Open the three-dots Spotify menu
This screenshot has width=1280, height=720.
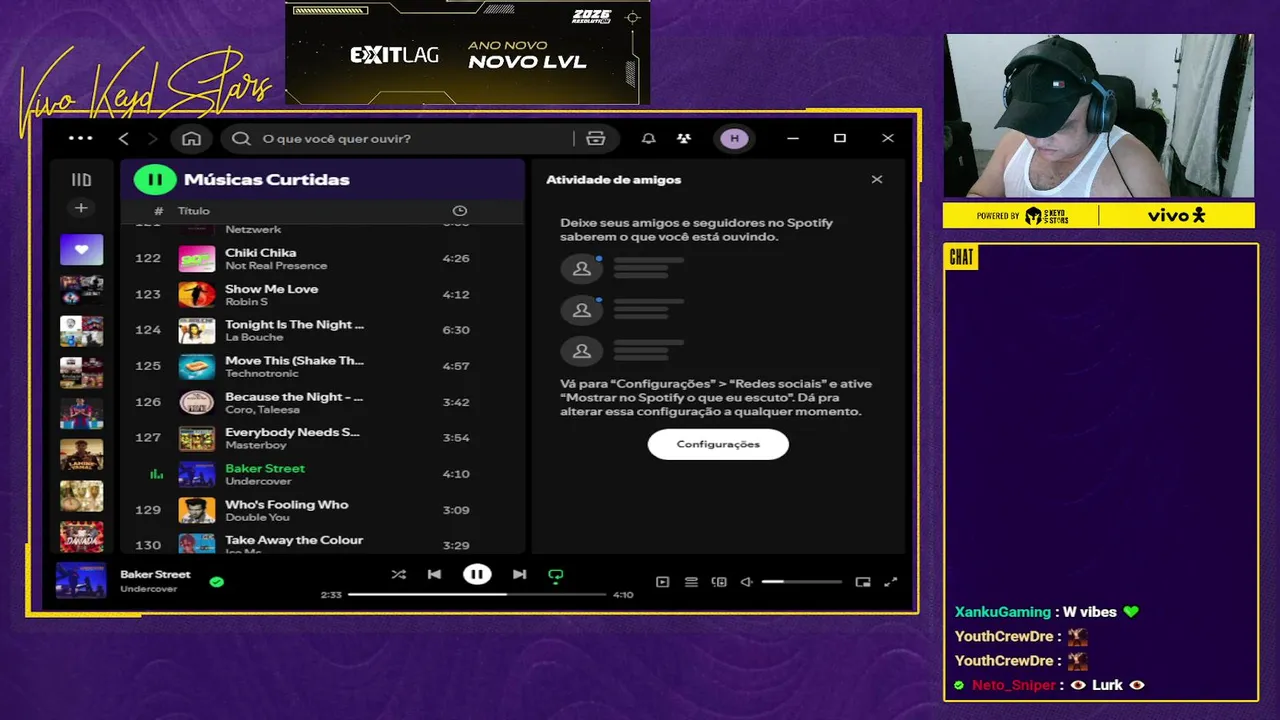click(x=80, y=139)
